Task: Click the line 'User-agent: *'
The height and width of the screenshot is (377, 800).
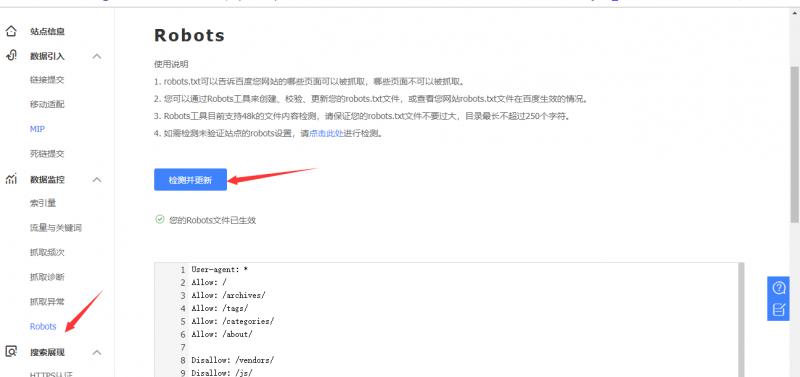Action: click(219, 269)
